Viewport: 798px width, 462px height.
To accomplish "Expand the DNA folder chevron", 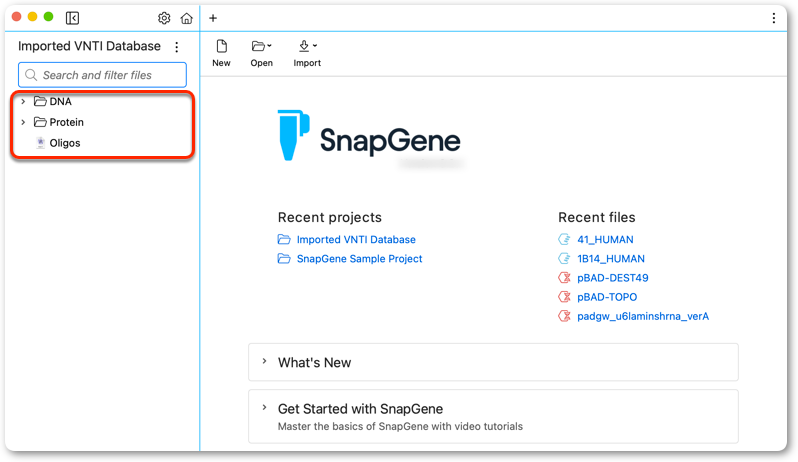I will [23, 101].
